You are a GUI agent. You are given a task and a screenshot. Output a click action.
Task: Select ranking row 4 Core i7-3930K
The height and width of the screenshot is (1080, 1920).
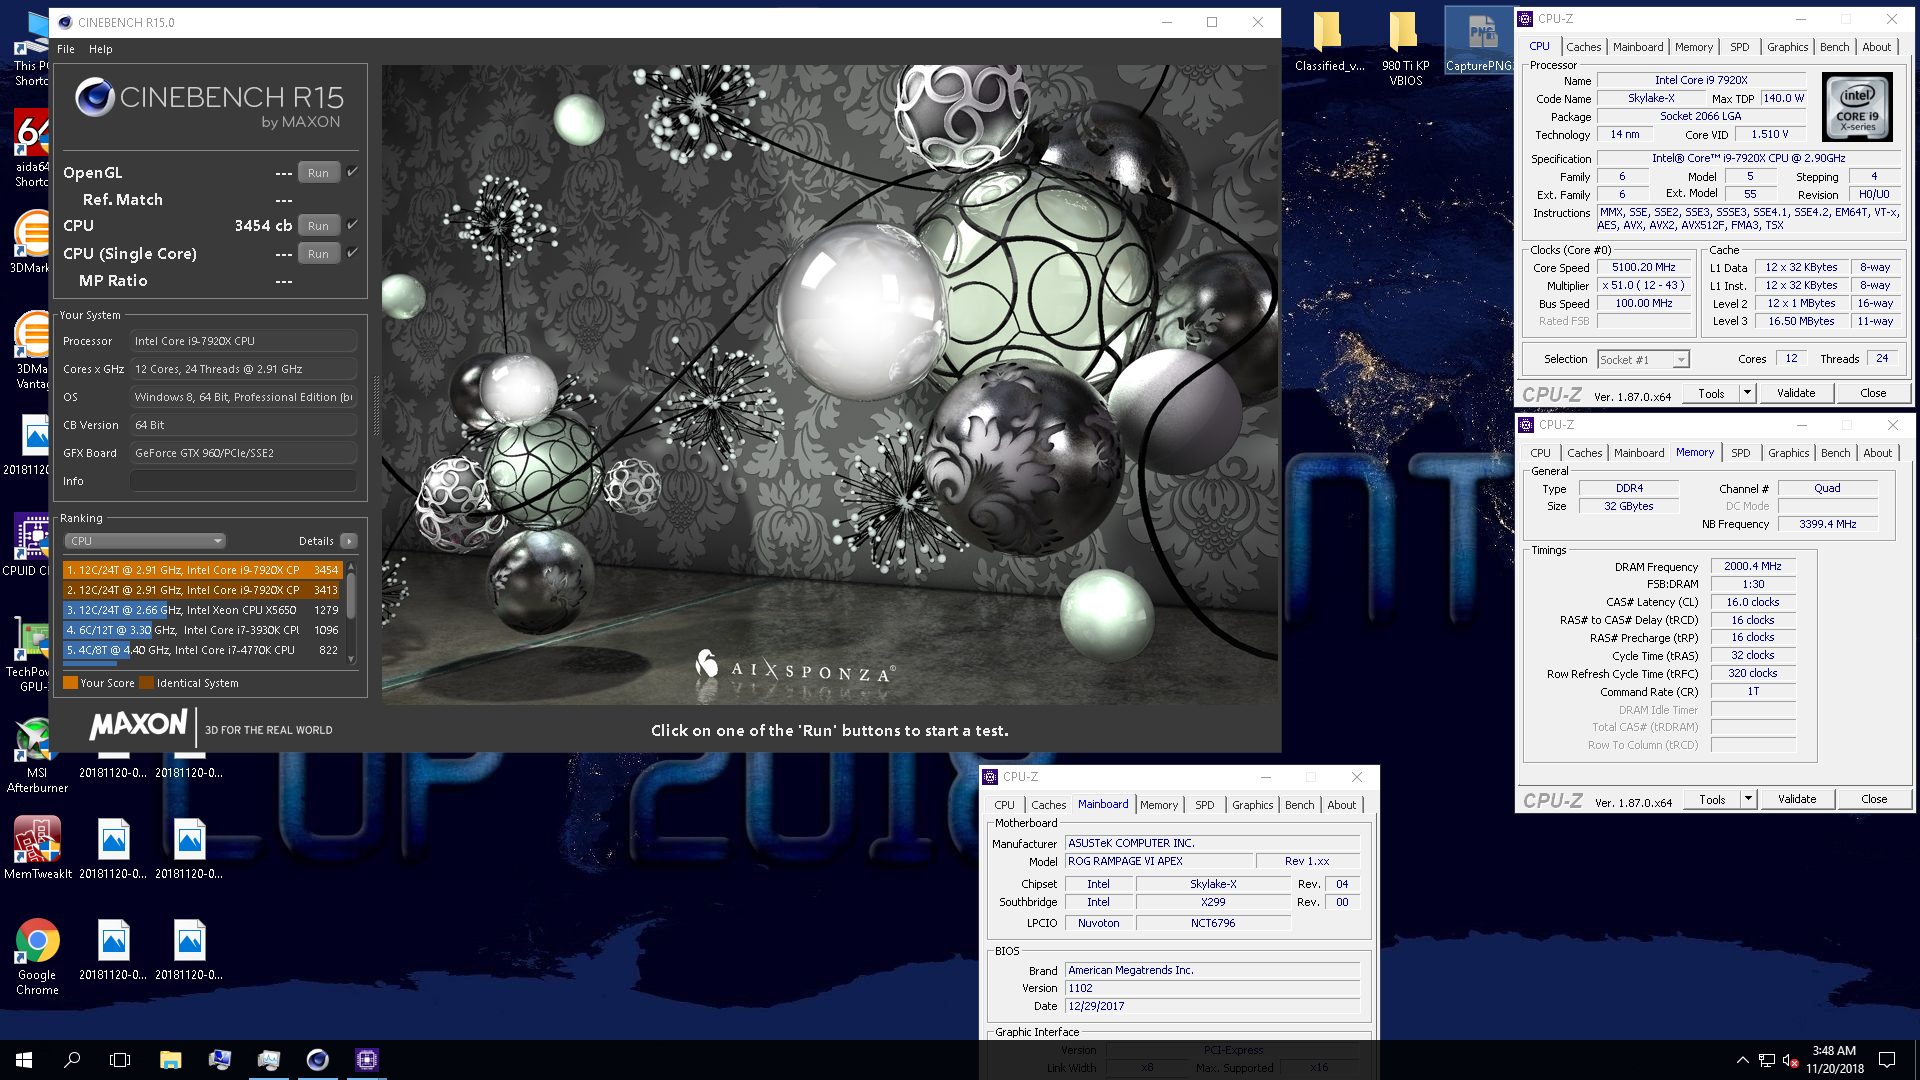click(x=203, y=630)
